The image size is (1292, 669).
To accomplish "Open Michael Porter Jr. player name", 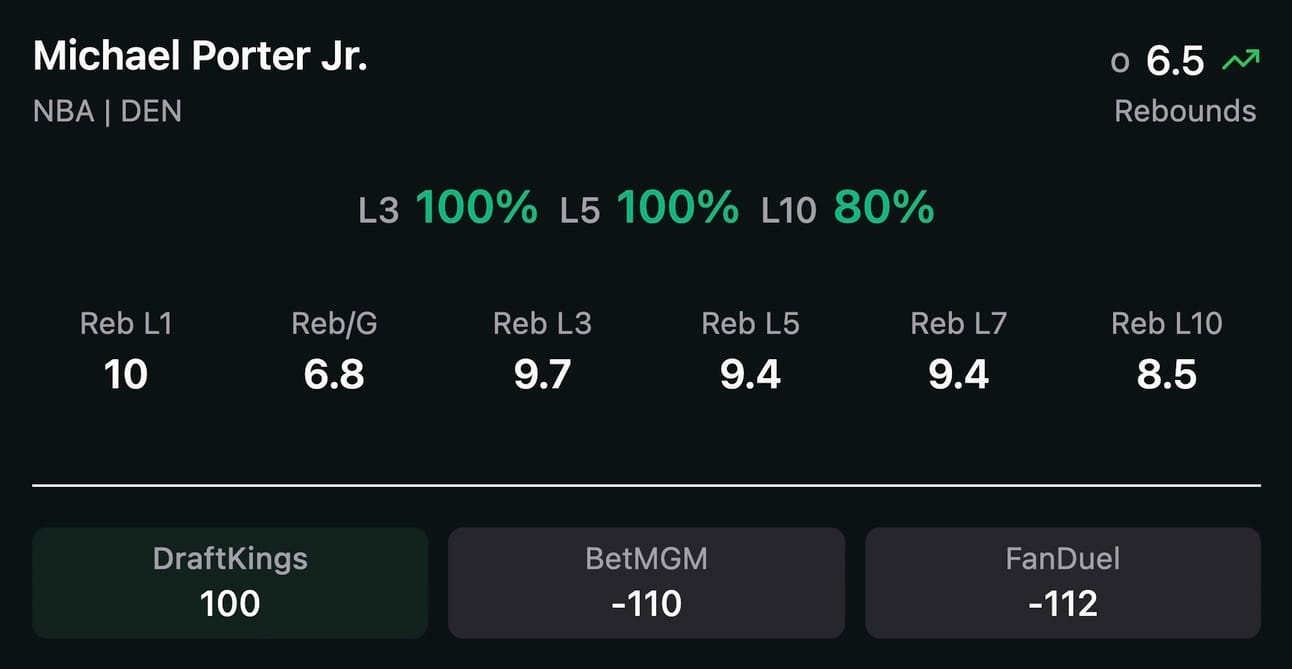I will 200,57.
